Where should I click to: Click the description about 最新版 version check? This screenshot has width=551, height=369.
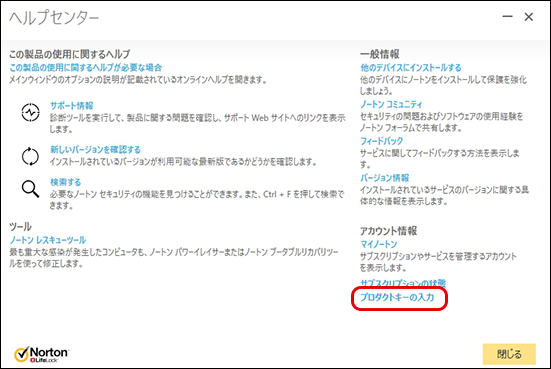pyautogui.click(x=183, y=162)
